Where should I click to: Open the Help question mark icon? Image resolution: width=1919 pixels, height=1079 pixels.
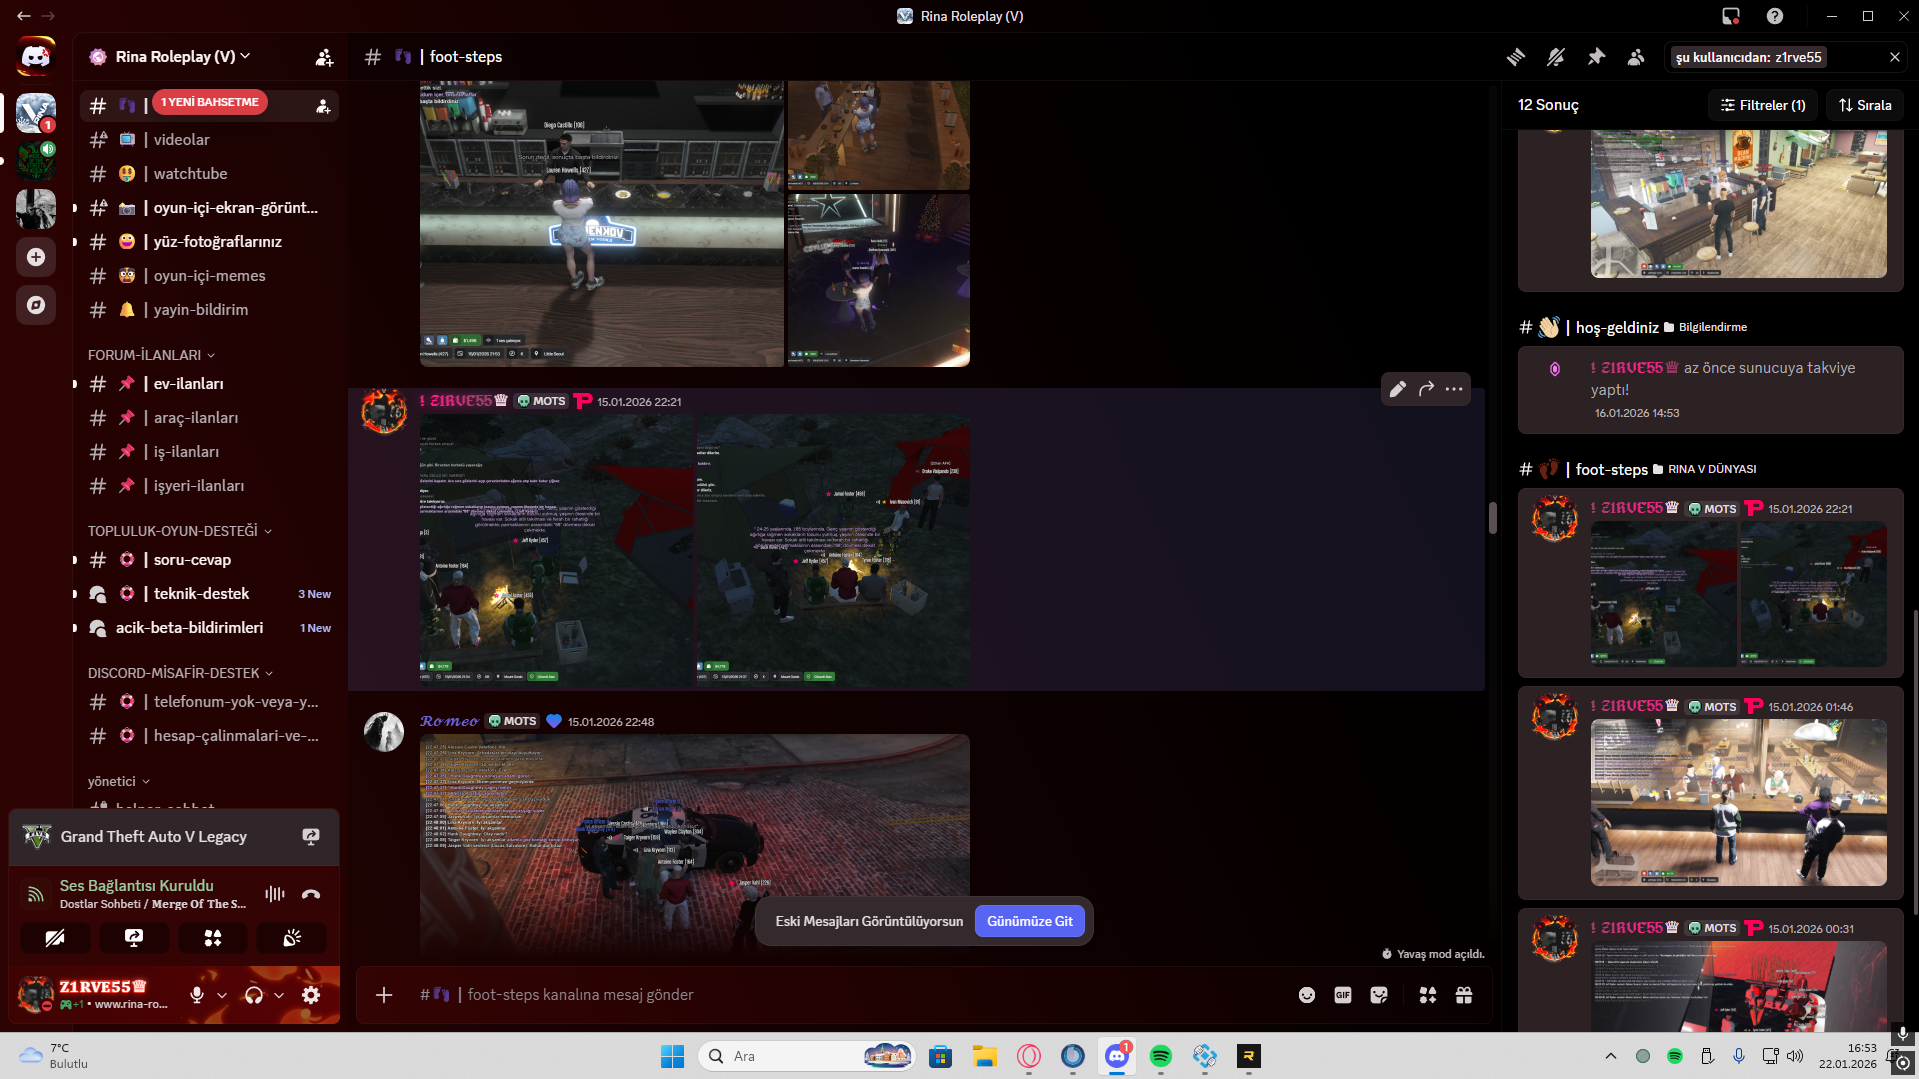click(x=1775, y=16)
